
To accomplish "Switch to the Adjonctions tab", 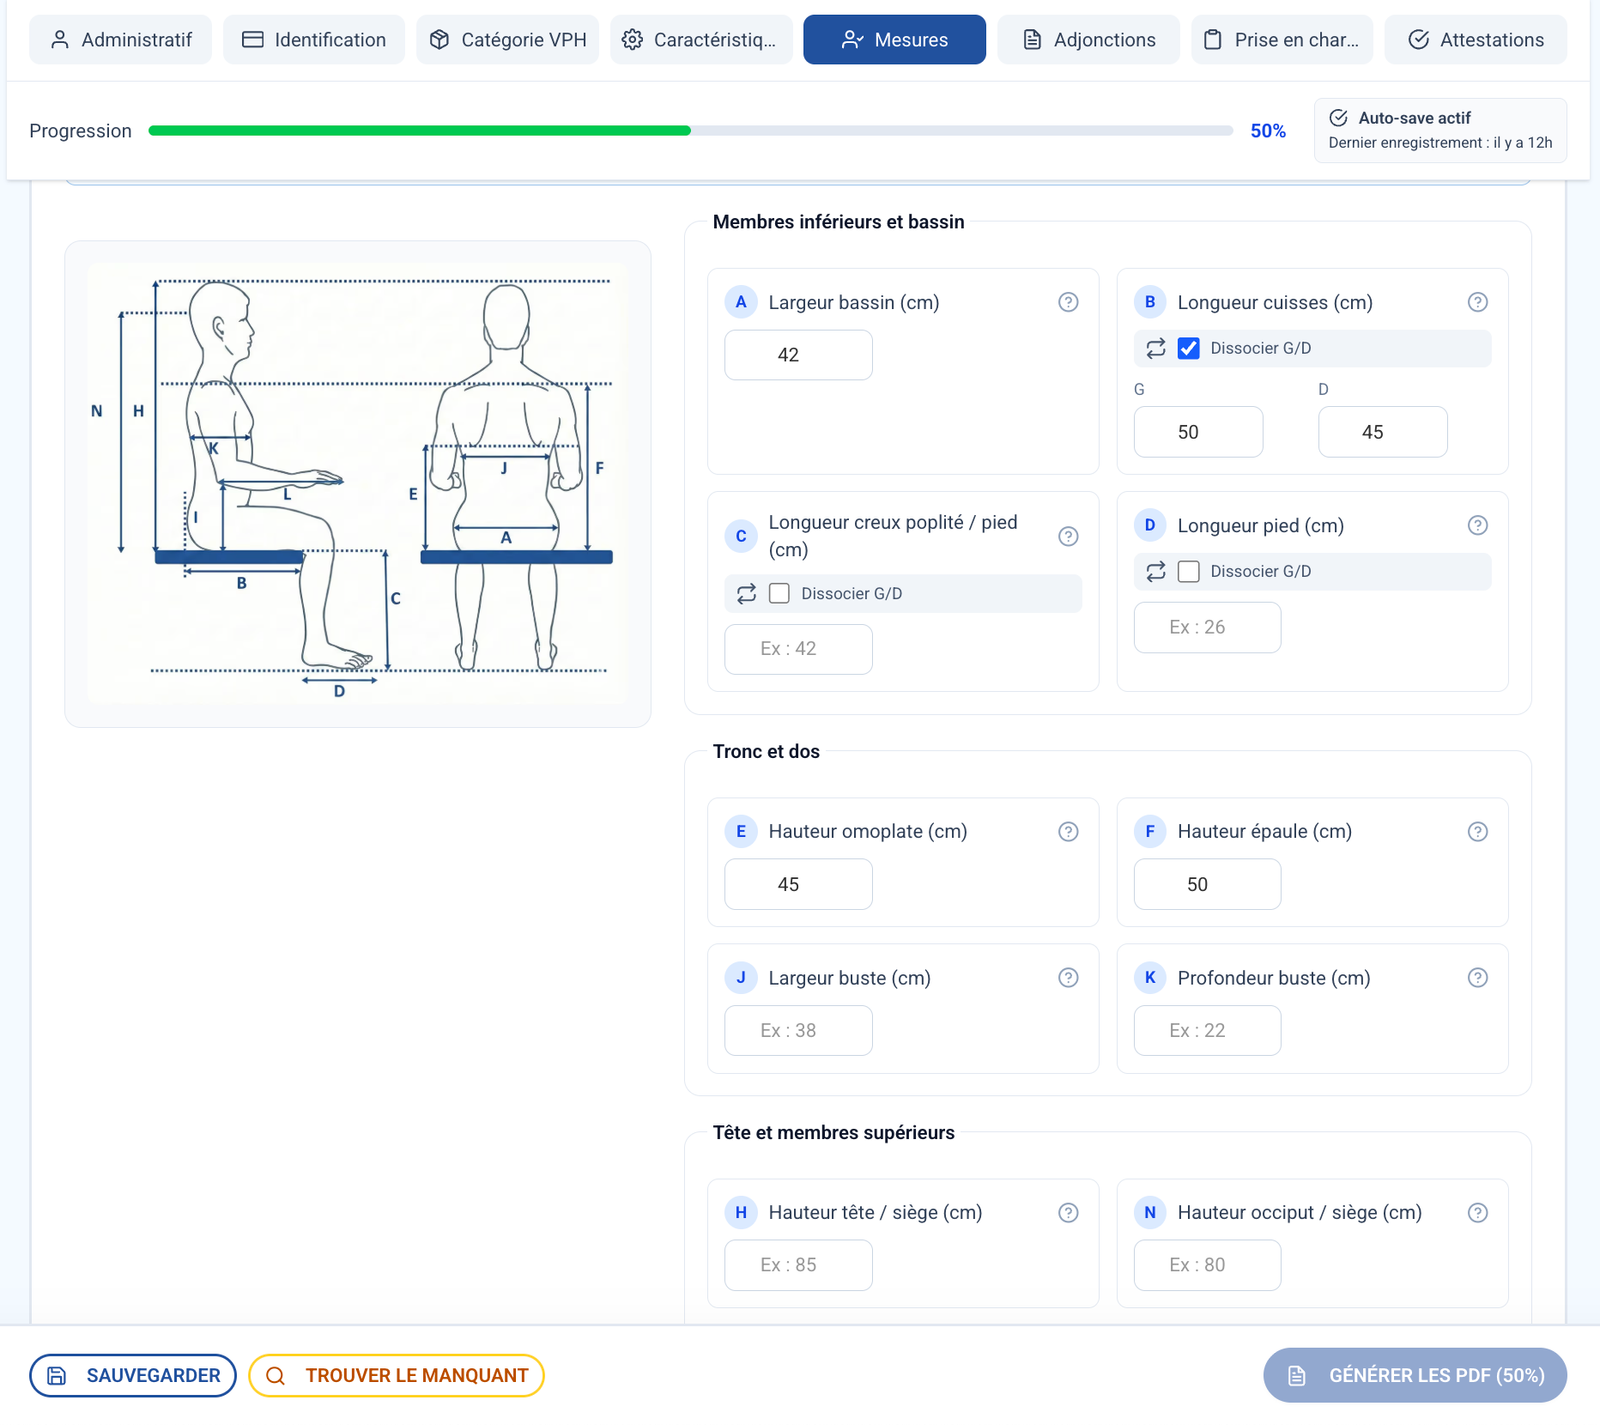I will 1088,40.
